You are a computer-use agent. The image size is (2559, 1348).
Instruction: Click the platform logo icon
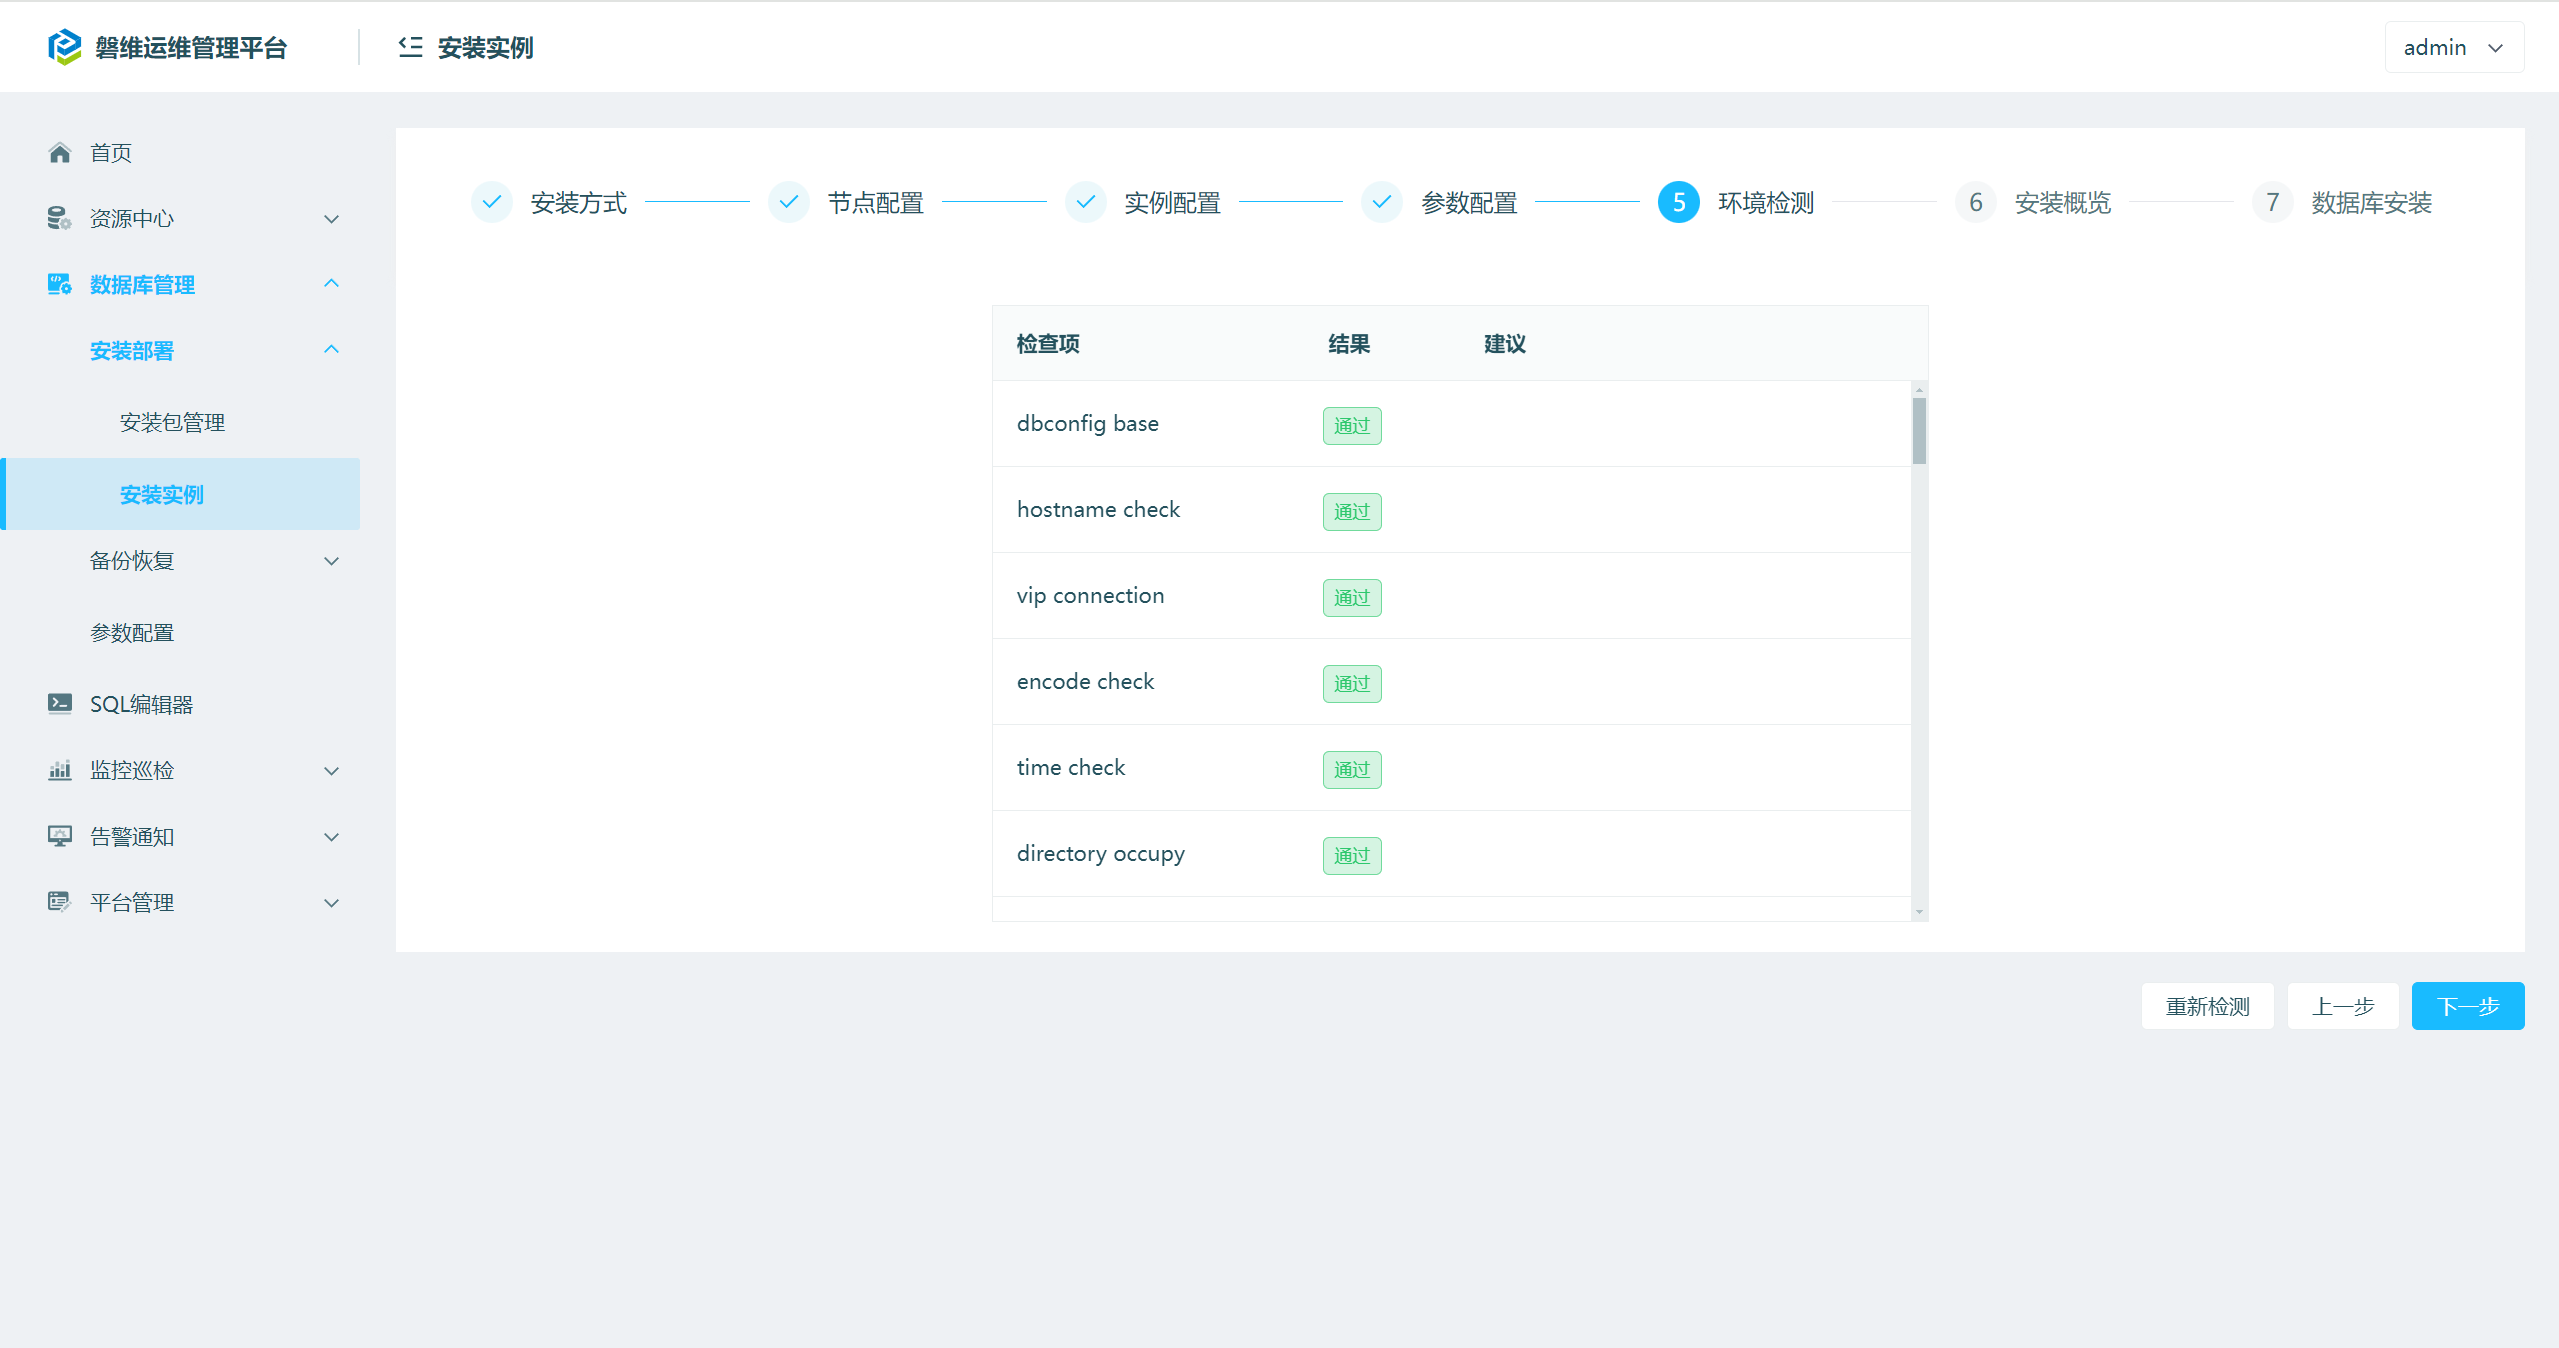(65, 47)
